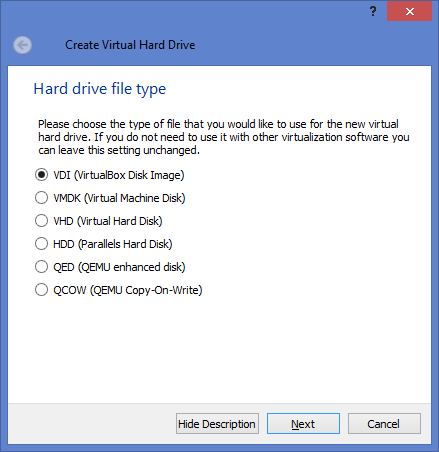The image size is (439, 452).
Task: Click the 'Hard drive file type' heading
Action: point(100,89)
